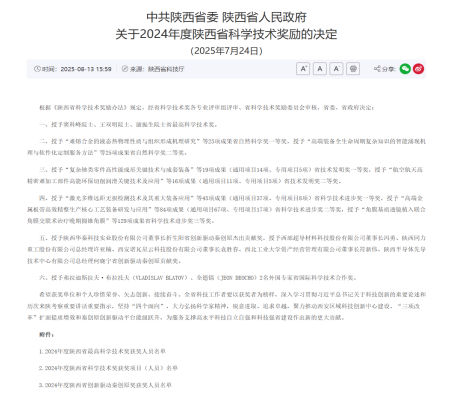Open attachment 2 科学技术奖获奖项目名单
This screenshot has height=397, width=449.
coord(108,368)
